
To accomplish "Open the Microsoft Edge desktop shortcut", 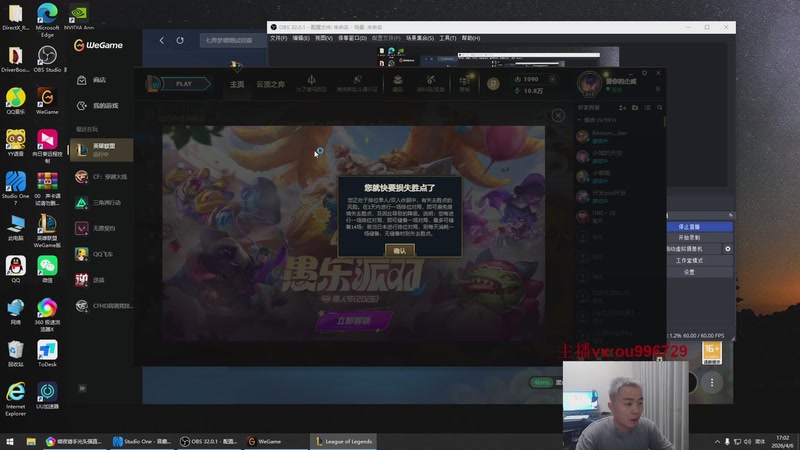I will coord(47,20).
